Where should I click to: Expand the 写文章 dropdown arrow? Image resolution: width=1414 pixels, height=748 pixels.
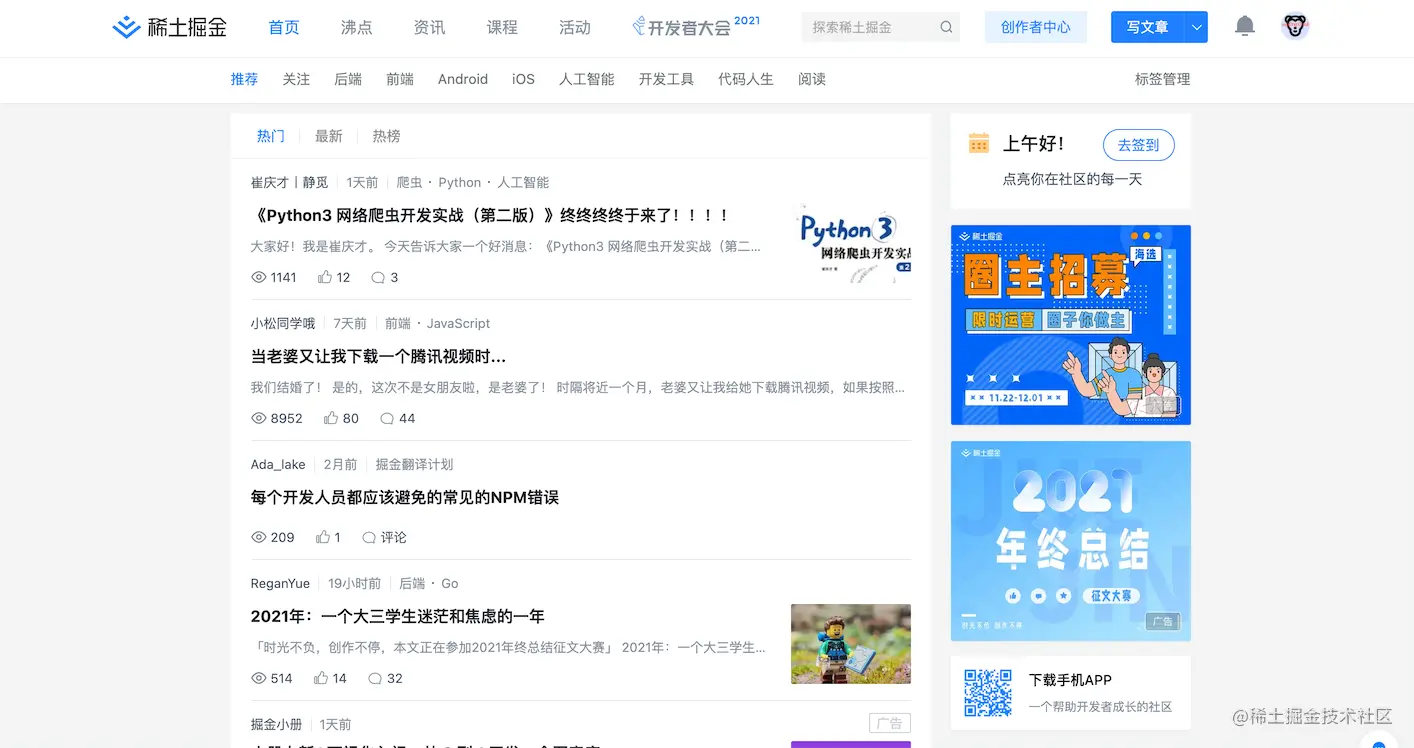tap(1197, 27)
